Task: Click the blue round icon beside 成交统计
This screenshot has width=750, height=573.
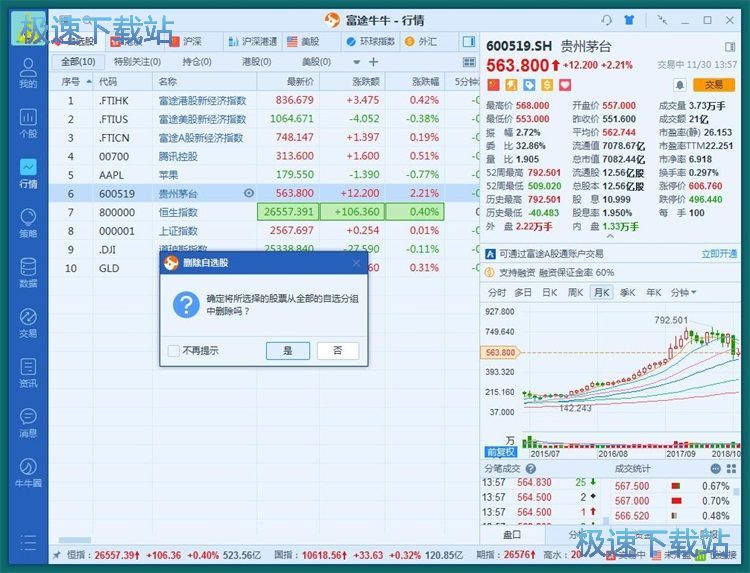Action: 716,469
